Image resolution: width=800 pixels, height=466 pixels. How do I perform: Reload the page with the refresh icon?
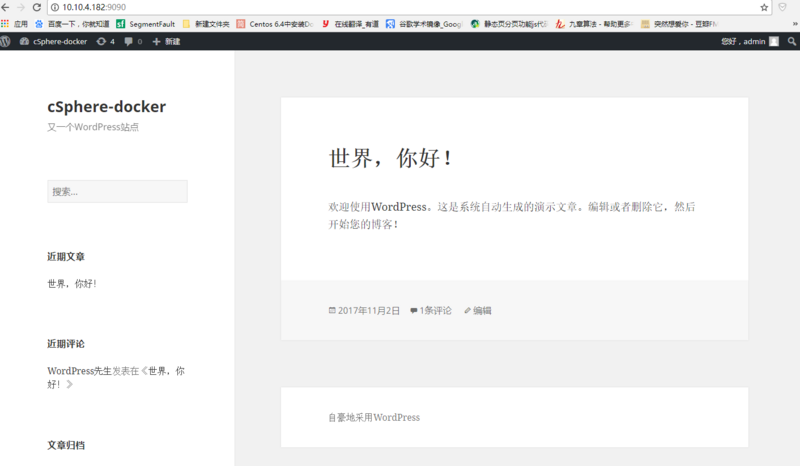pyautogui.click(x=37, y=7)
